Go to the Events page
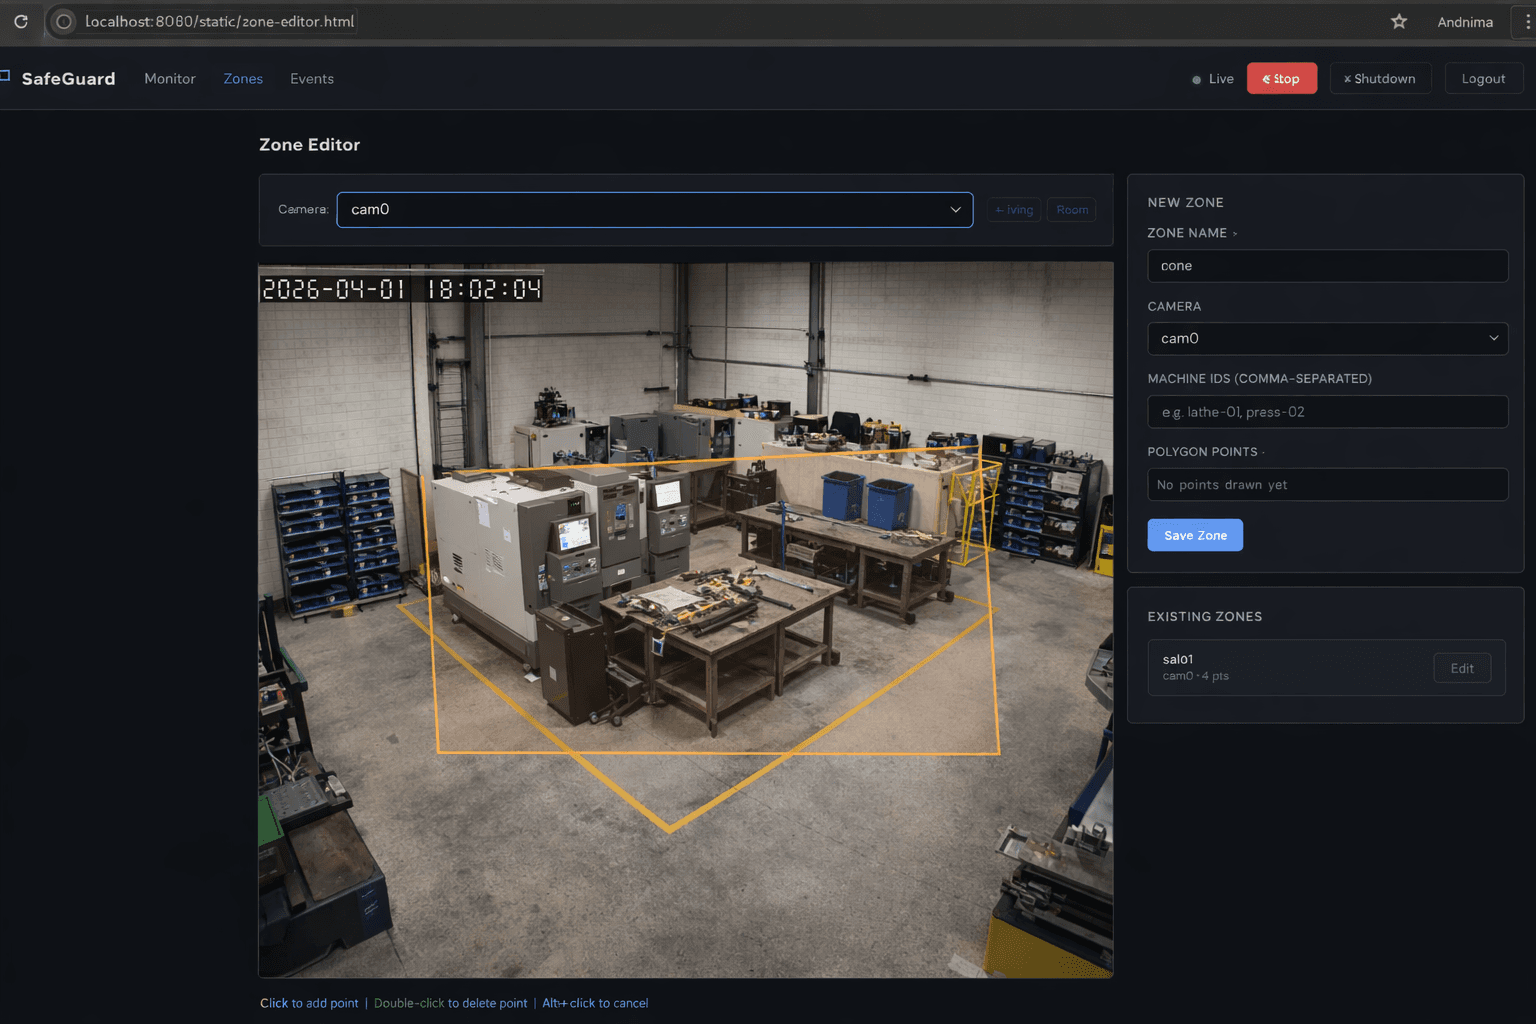This screenshot has width=1536, height=1024. pos(312,79)
